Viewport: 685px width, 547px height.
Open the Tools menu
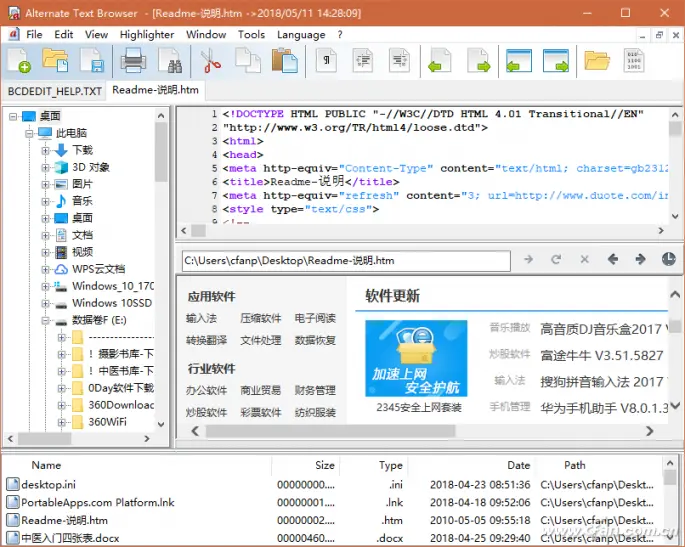(x=251, y=35)
